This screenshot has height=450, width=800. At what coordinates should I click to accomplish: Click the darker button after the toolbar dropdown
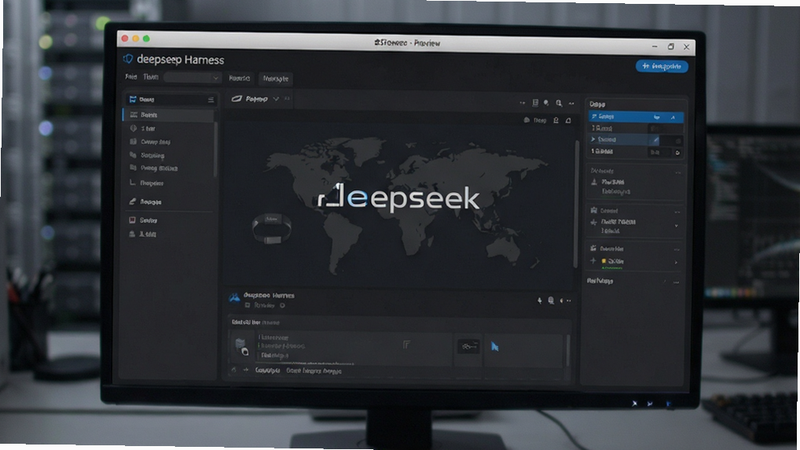[276, 79]
